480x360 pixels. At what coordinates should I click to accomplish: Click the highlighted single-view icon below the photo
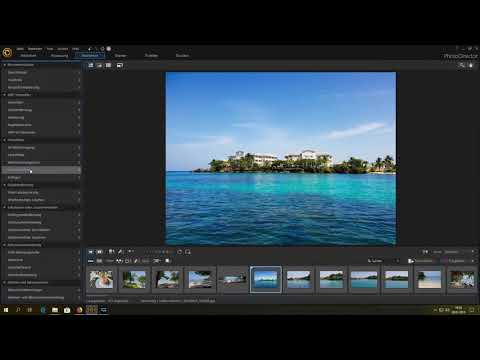pyautogui.click(x=91, y=252)
